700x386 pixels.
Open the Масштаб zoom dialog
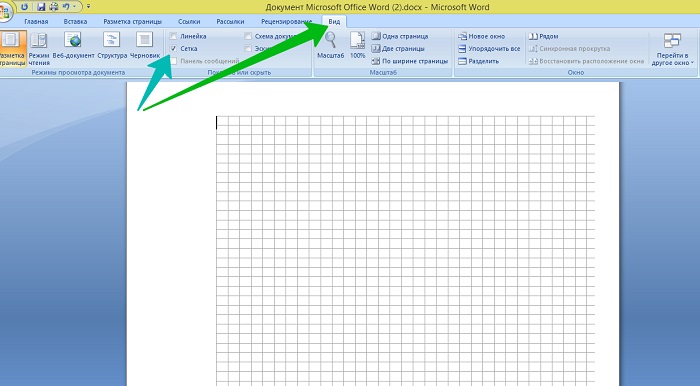331,46
